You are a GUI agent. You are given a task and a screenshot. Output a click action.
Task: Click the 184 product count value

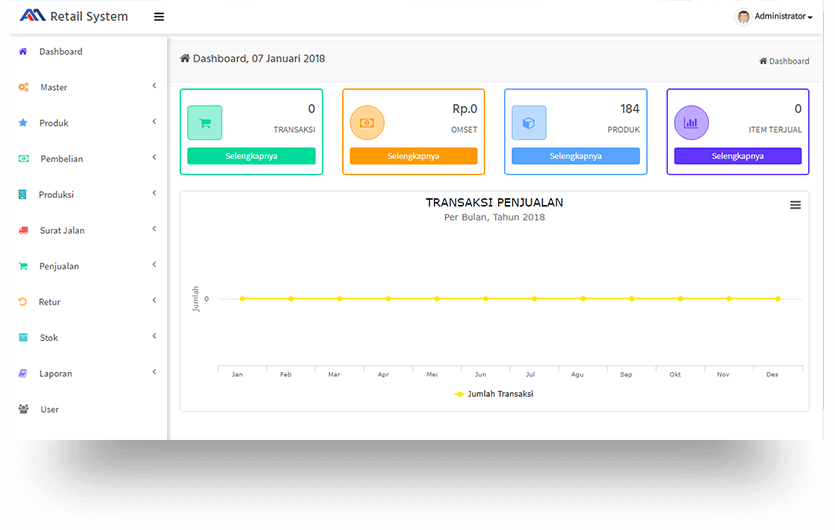tap(629, 109)
